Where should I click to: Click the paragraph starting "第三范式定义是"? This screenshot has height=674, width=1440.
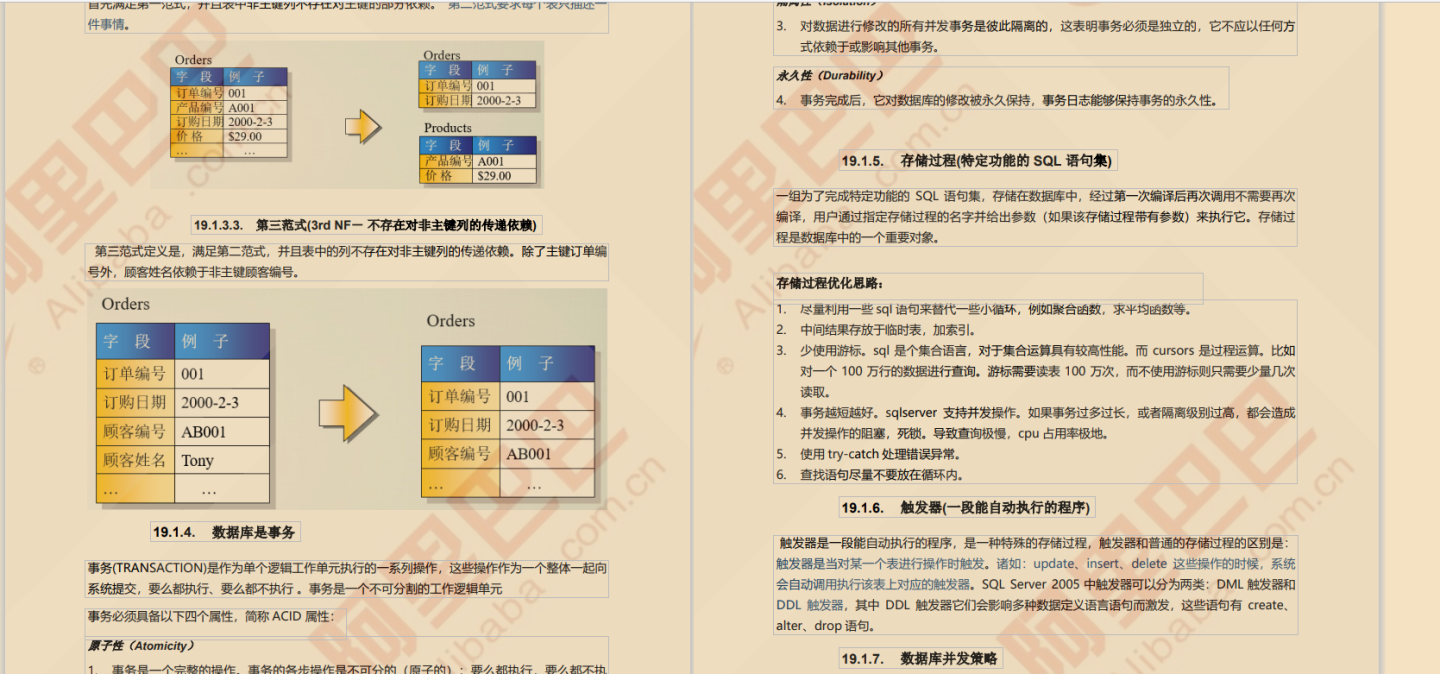347,261
